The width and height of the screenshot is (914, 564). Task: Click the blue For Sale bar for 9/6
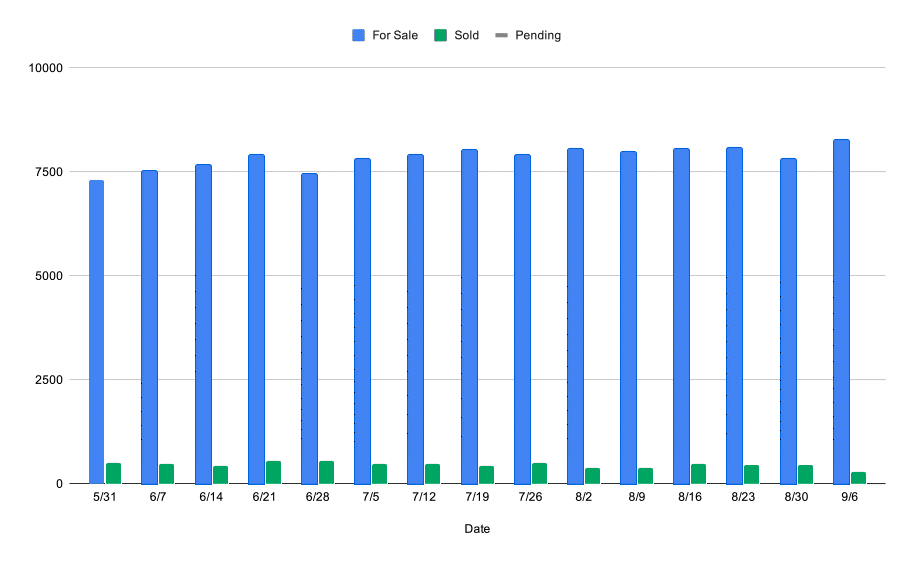[841, 312]
